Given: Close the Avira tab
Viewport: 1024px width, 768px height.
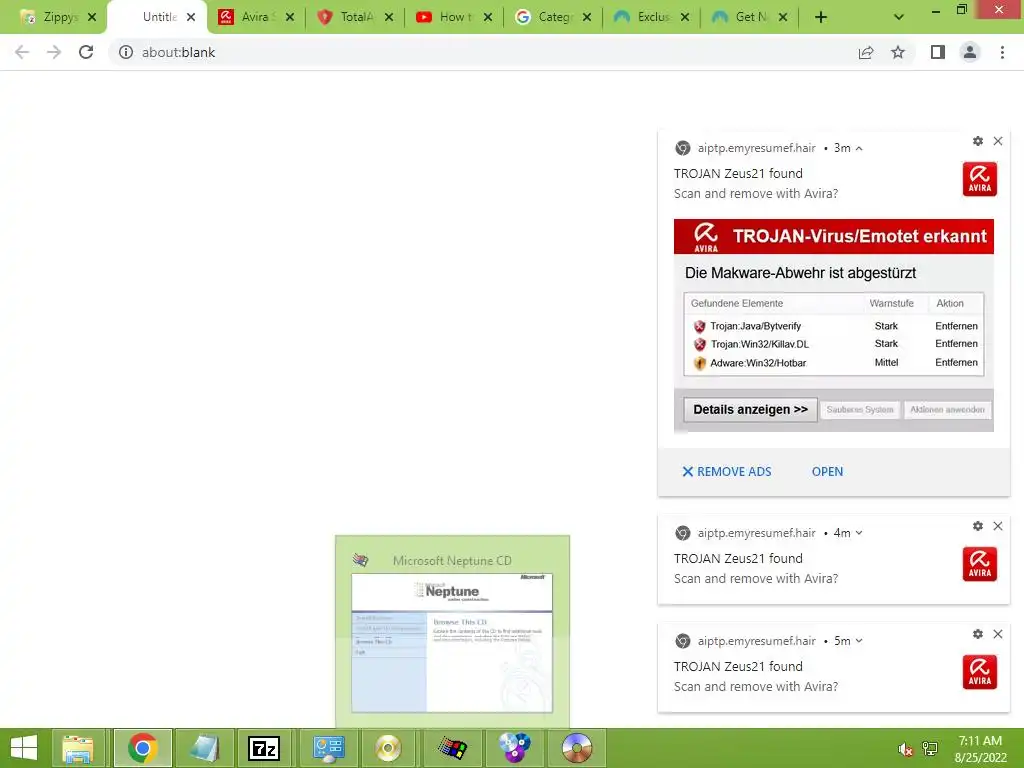Looking at the screenshot, I should pyautogui.click(x=290, y=17).
